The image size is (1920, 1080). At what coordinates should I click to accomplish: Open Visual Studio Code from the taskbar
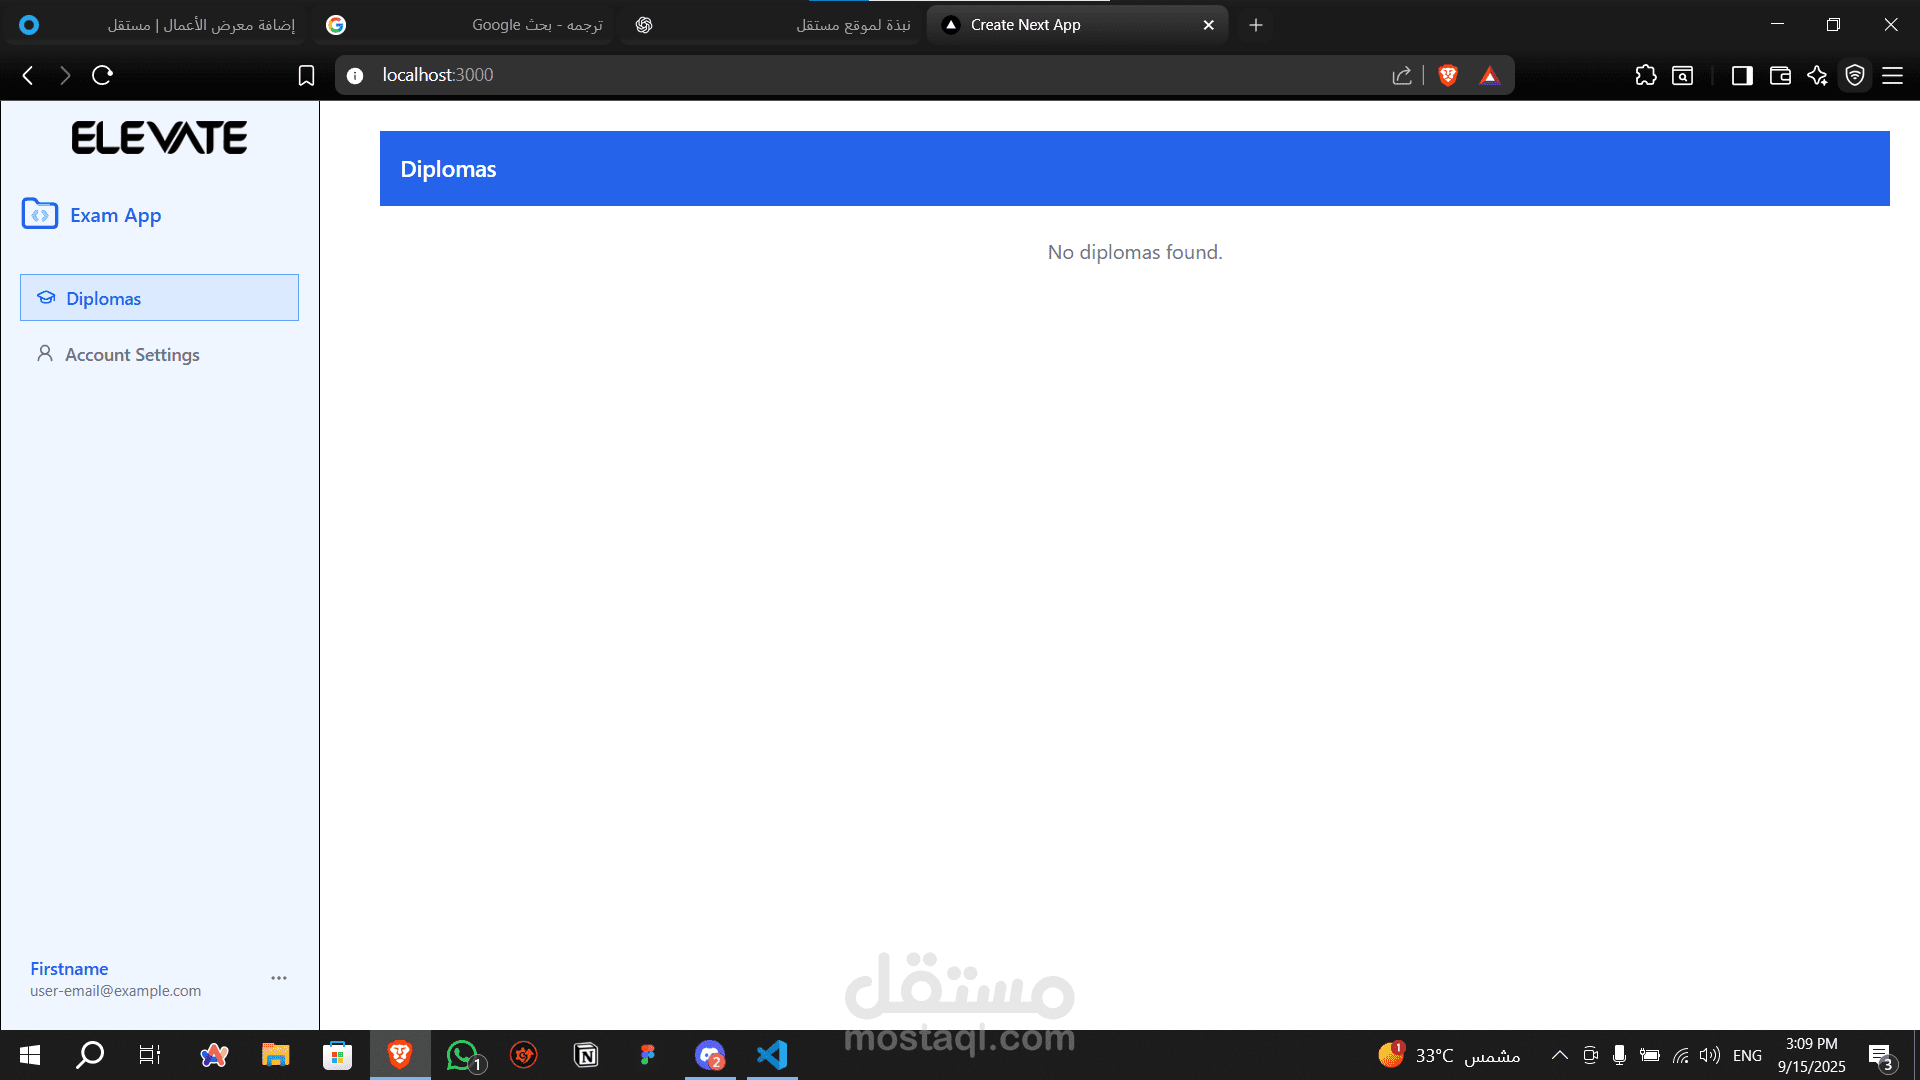tap(772, 1055)
